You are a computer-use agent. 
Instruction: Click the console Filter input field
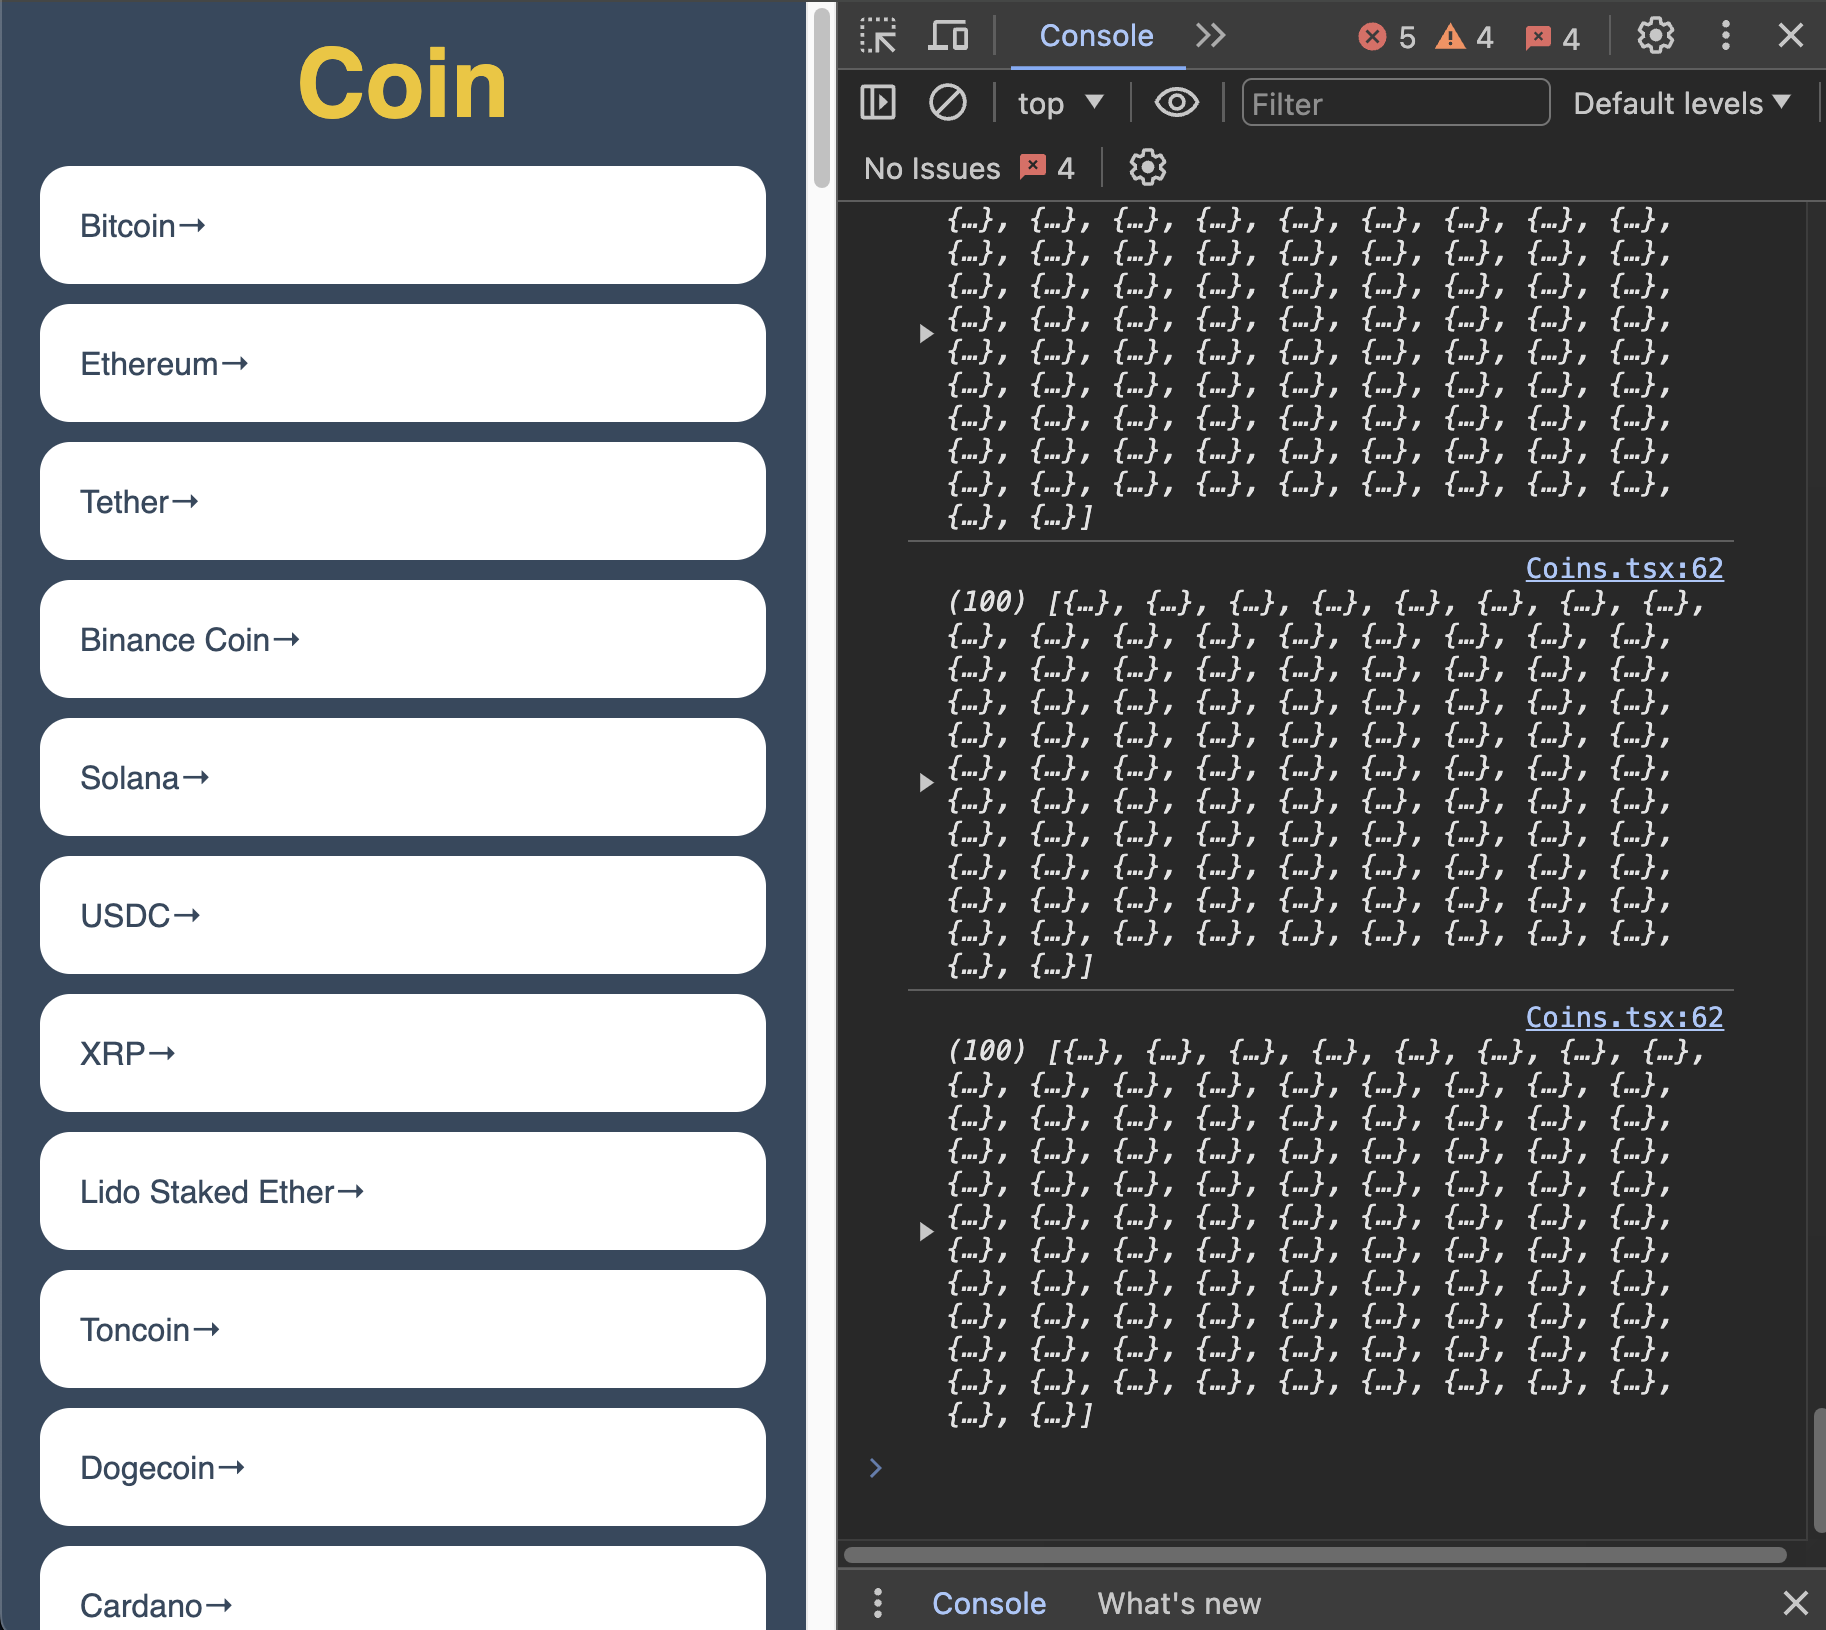tap(1394, 102)
